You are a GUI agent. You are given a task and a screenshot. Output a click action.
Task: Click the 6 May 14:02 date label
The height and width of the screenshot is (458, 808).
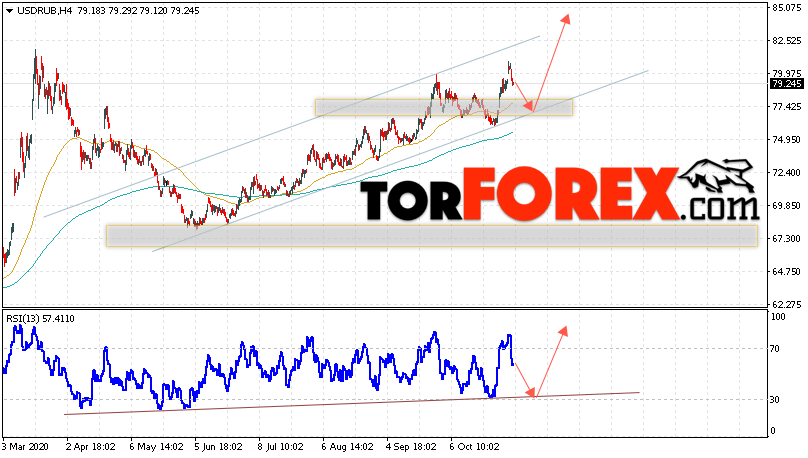(156, 447)
